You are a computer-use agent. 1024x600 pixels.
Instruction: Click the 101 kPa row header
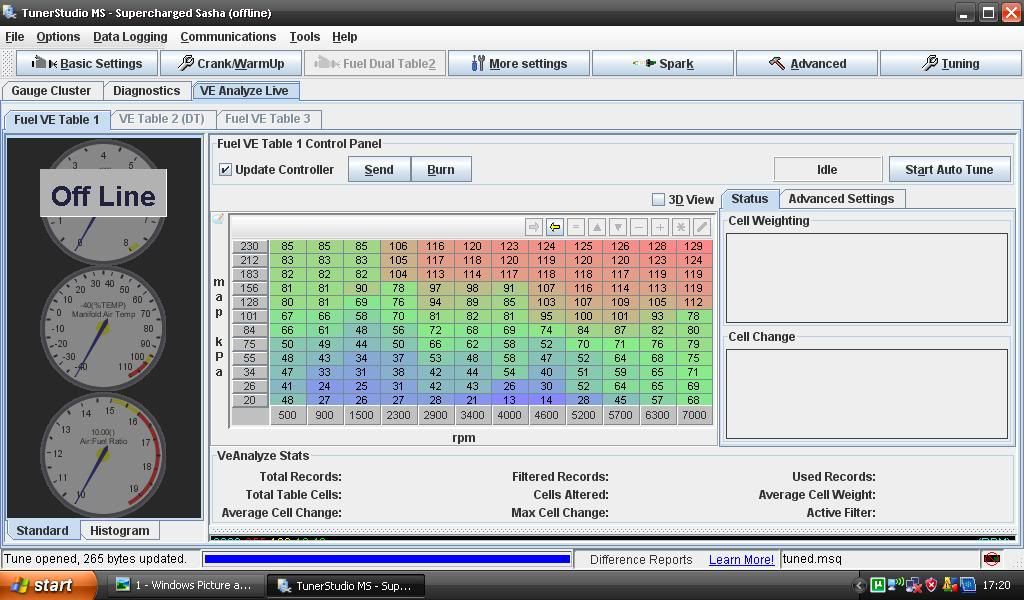point(249,316)
